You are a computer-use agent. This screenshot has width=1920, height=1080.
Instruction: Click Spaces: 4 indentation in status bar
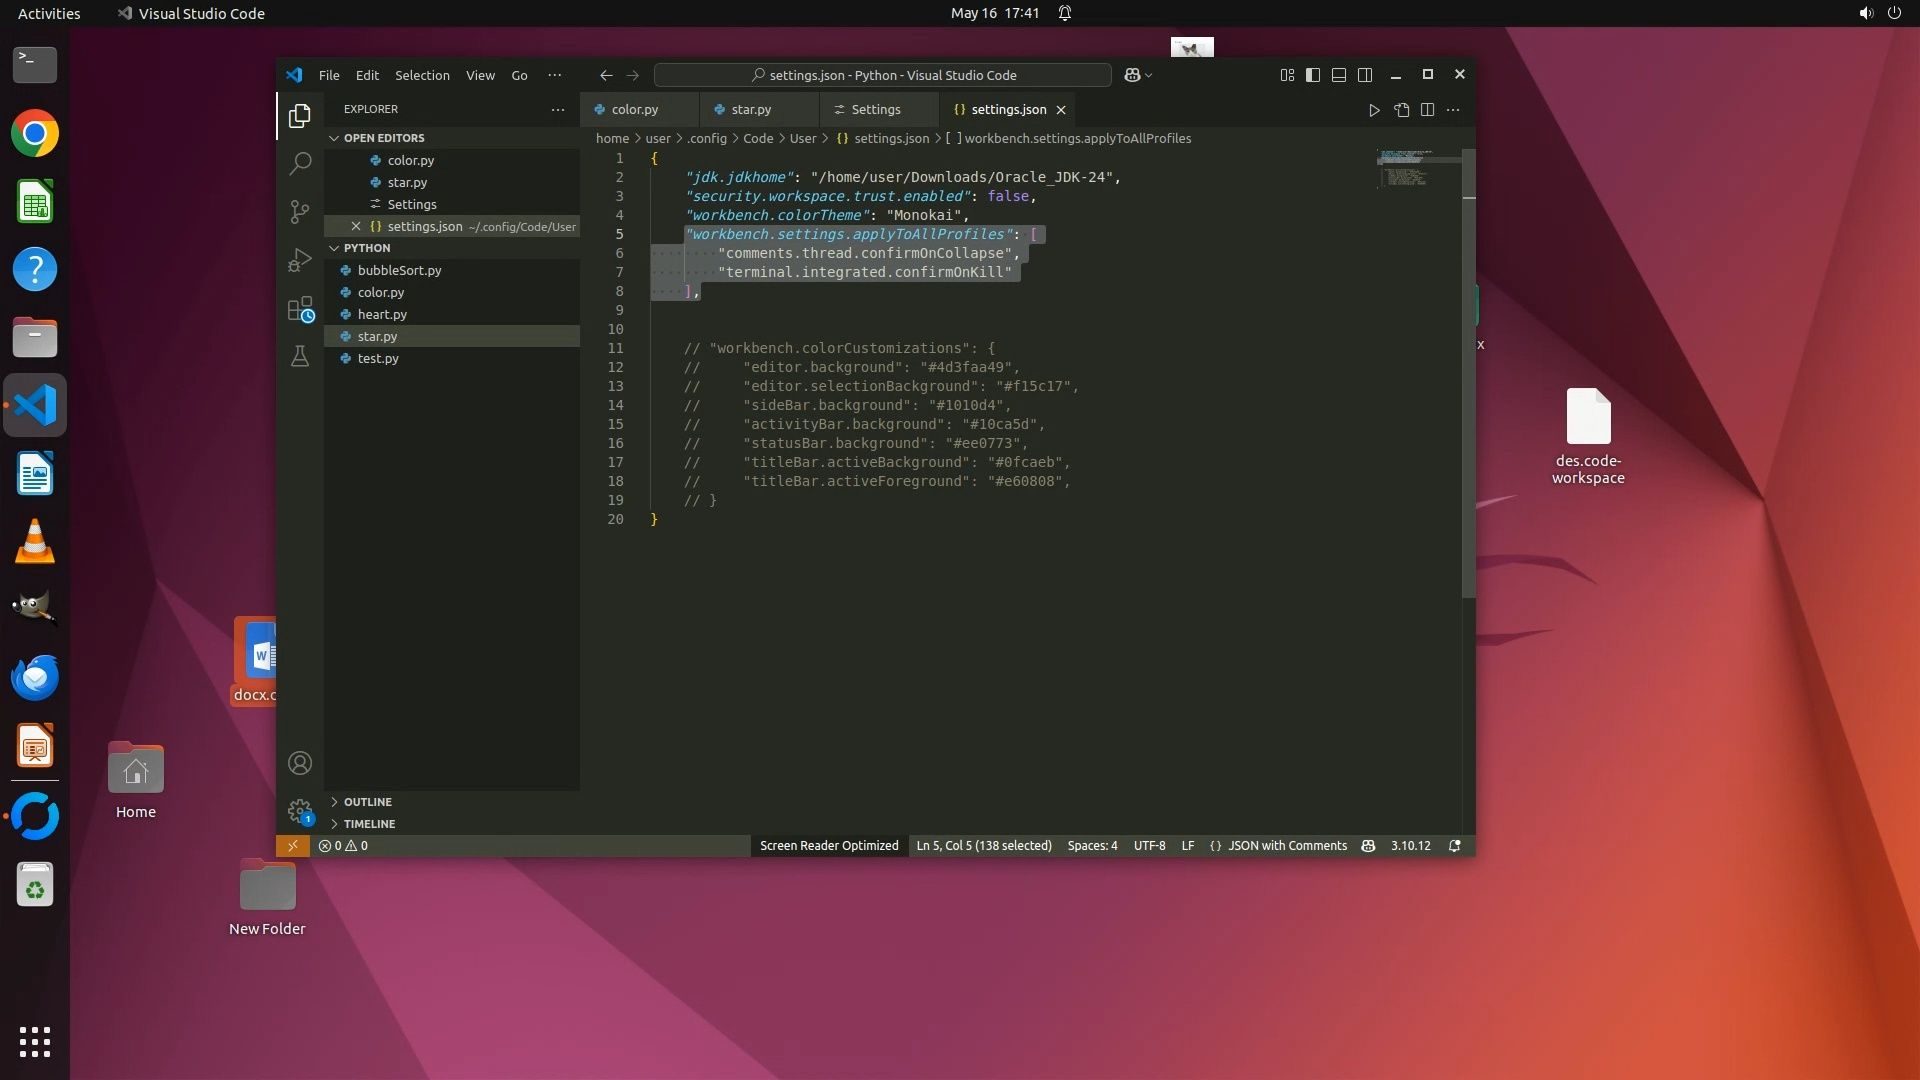pyautogui.click(x=1092, y=846)
